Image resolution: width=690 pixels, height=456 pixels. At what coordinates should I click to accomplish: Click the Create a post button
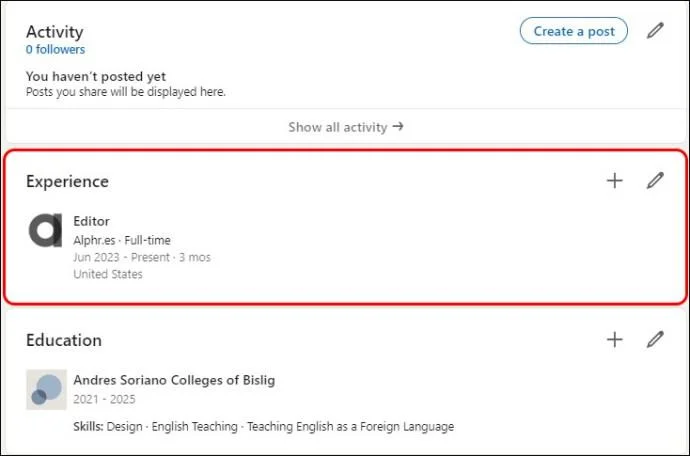[x=573, y=31]
